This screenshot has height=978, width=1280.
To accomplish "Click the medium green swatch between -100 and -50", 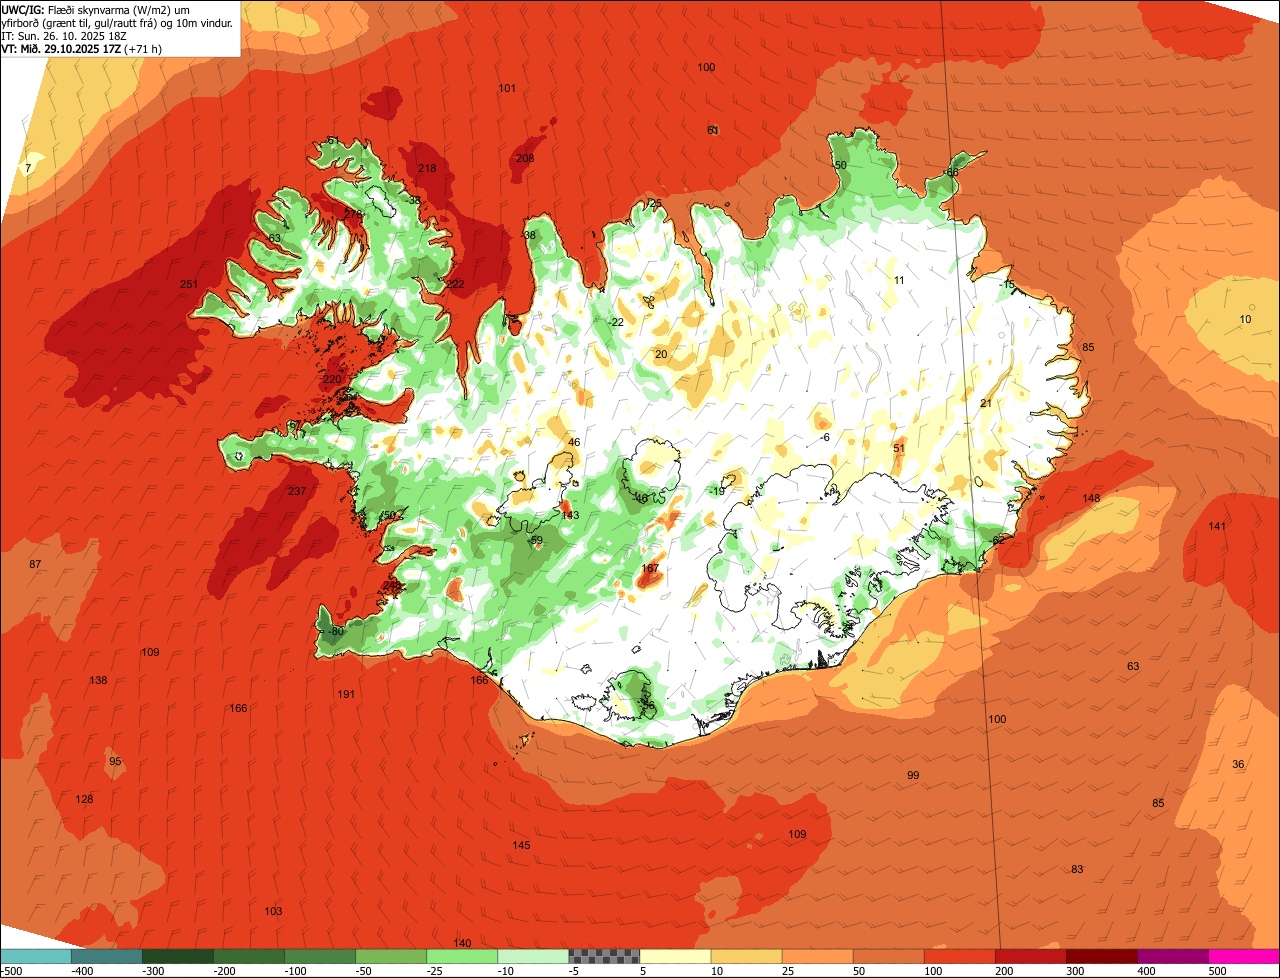I will tap(319, 956).
